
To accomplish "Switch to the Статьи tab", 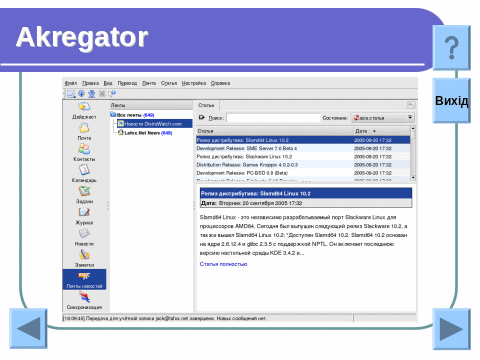I will [206, 105].
